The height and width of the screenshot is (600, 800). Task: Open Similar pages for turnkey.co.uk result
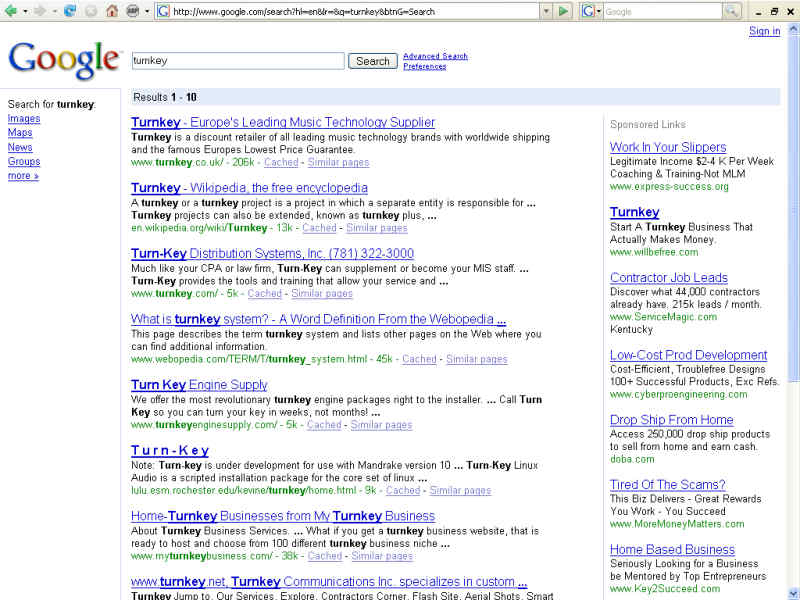pyautogui.click(x=338, y=162)
